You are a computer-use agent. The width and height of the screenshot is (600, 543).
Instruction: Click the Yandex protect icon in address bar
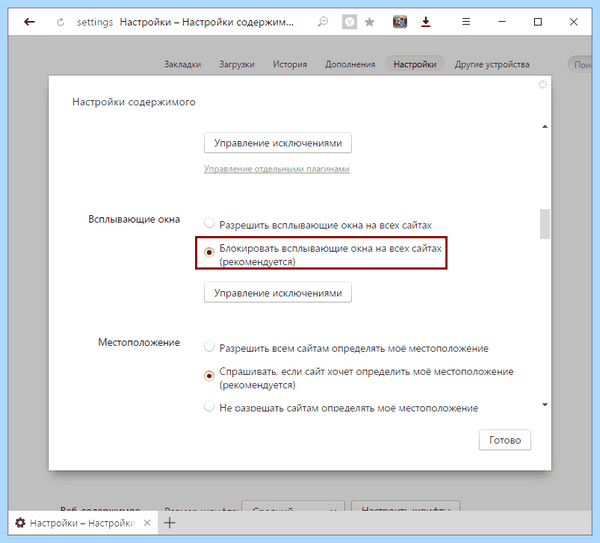(349, 22)
